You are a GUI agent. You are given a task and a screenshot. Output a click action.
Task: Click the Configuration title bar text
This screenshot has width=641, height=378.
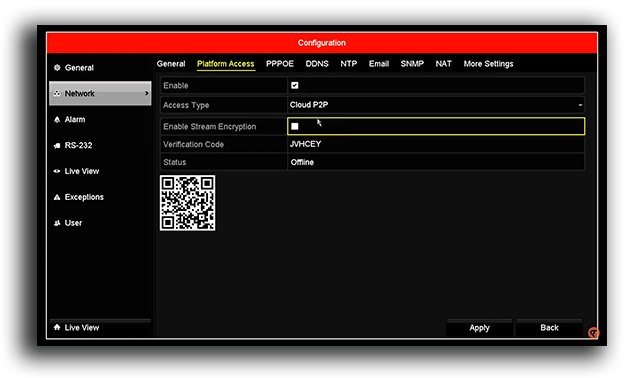(x=322, y=43)
